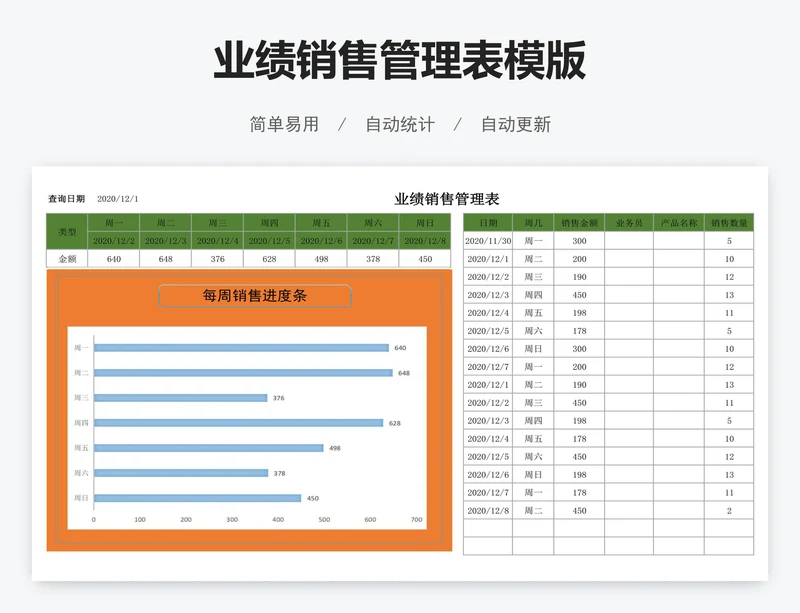
Task: Select the 金额 row label cell
Action: [67, 259]
